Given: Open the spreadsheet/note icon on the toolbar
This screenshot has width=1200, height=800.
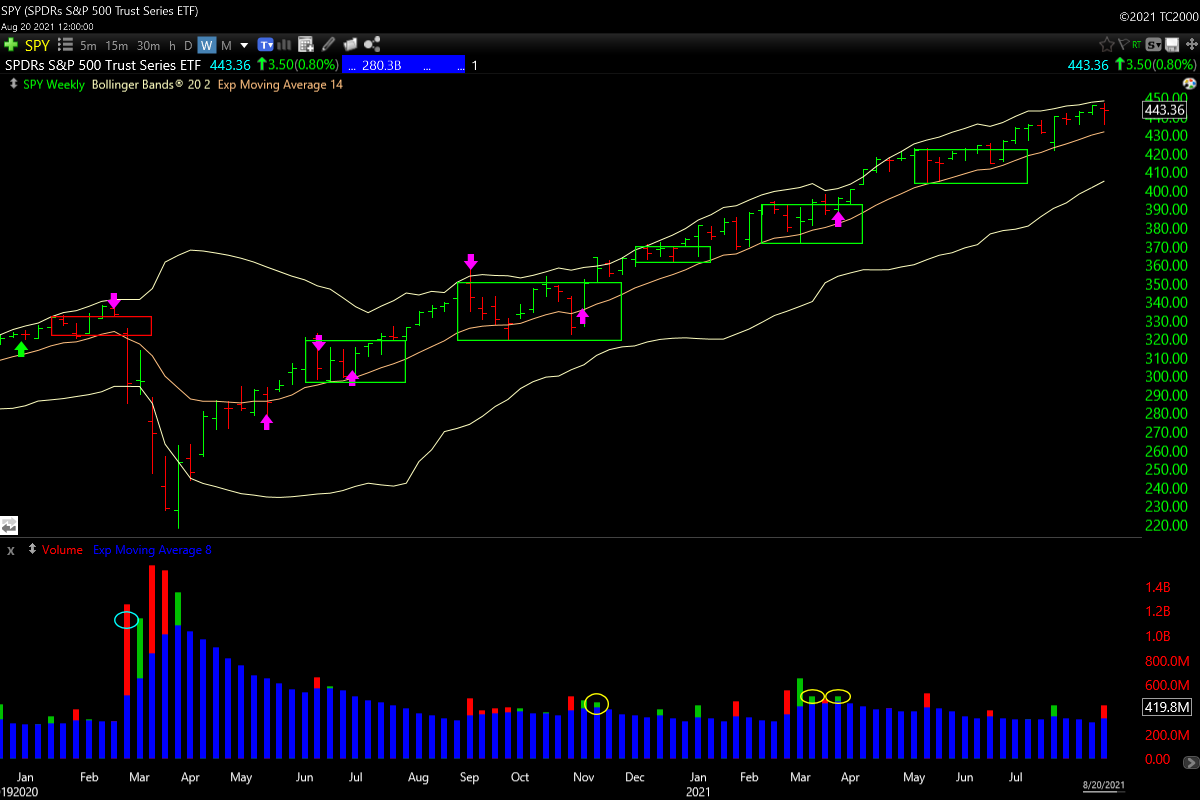Looking at the screenshot, I should pyautogui.click(x=305, y=44).
